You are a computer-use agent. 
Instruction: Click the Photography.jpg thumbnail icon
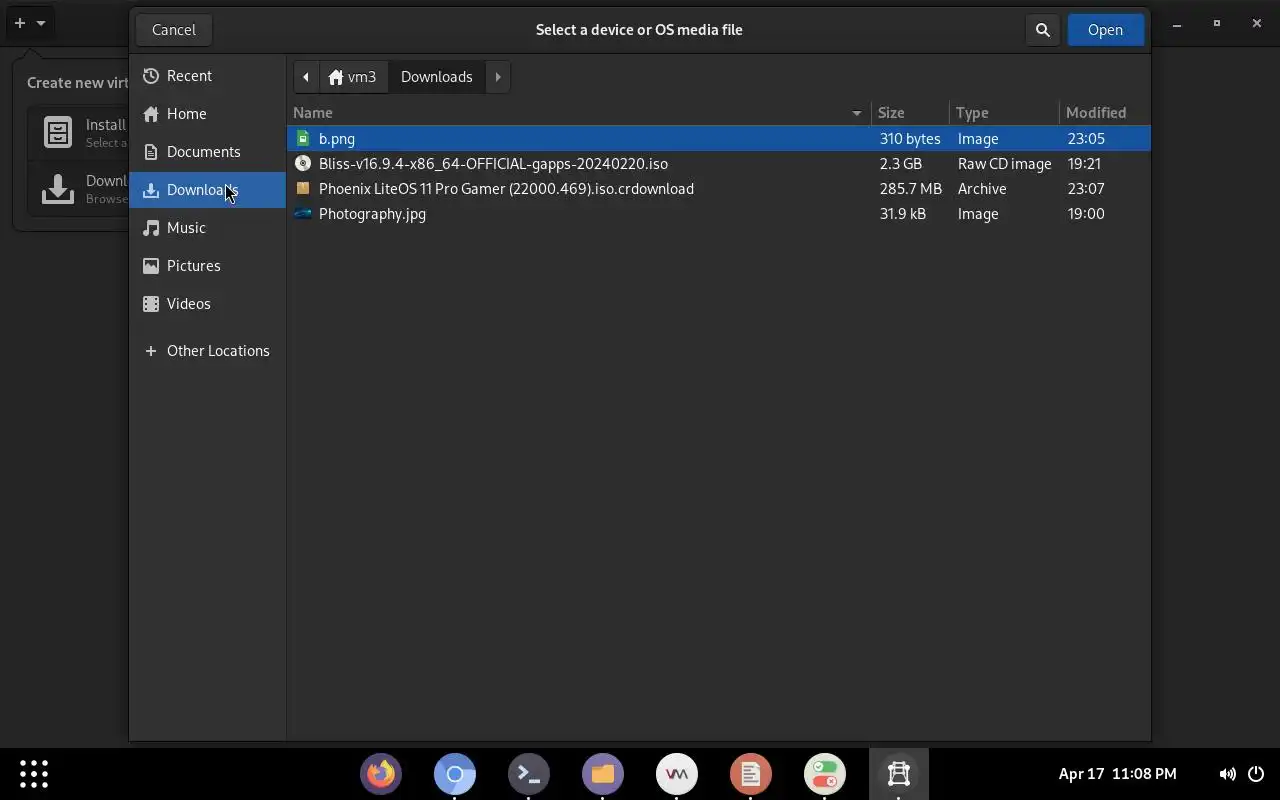(303, 214)
